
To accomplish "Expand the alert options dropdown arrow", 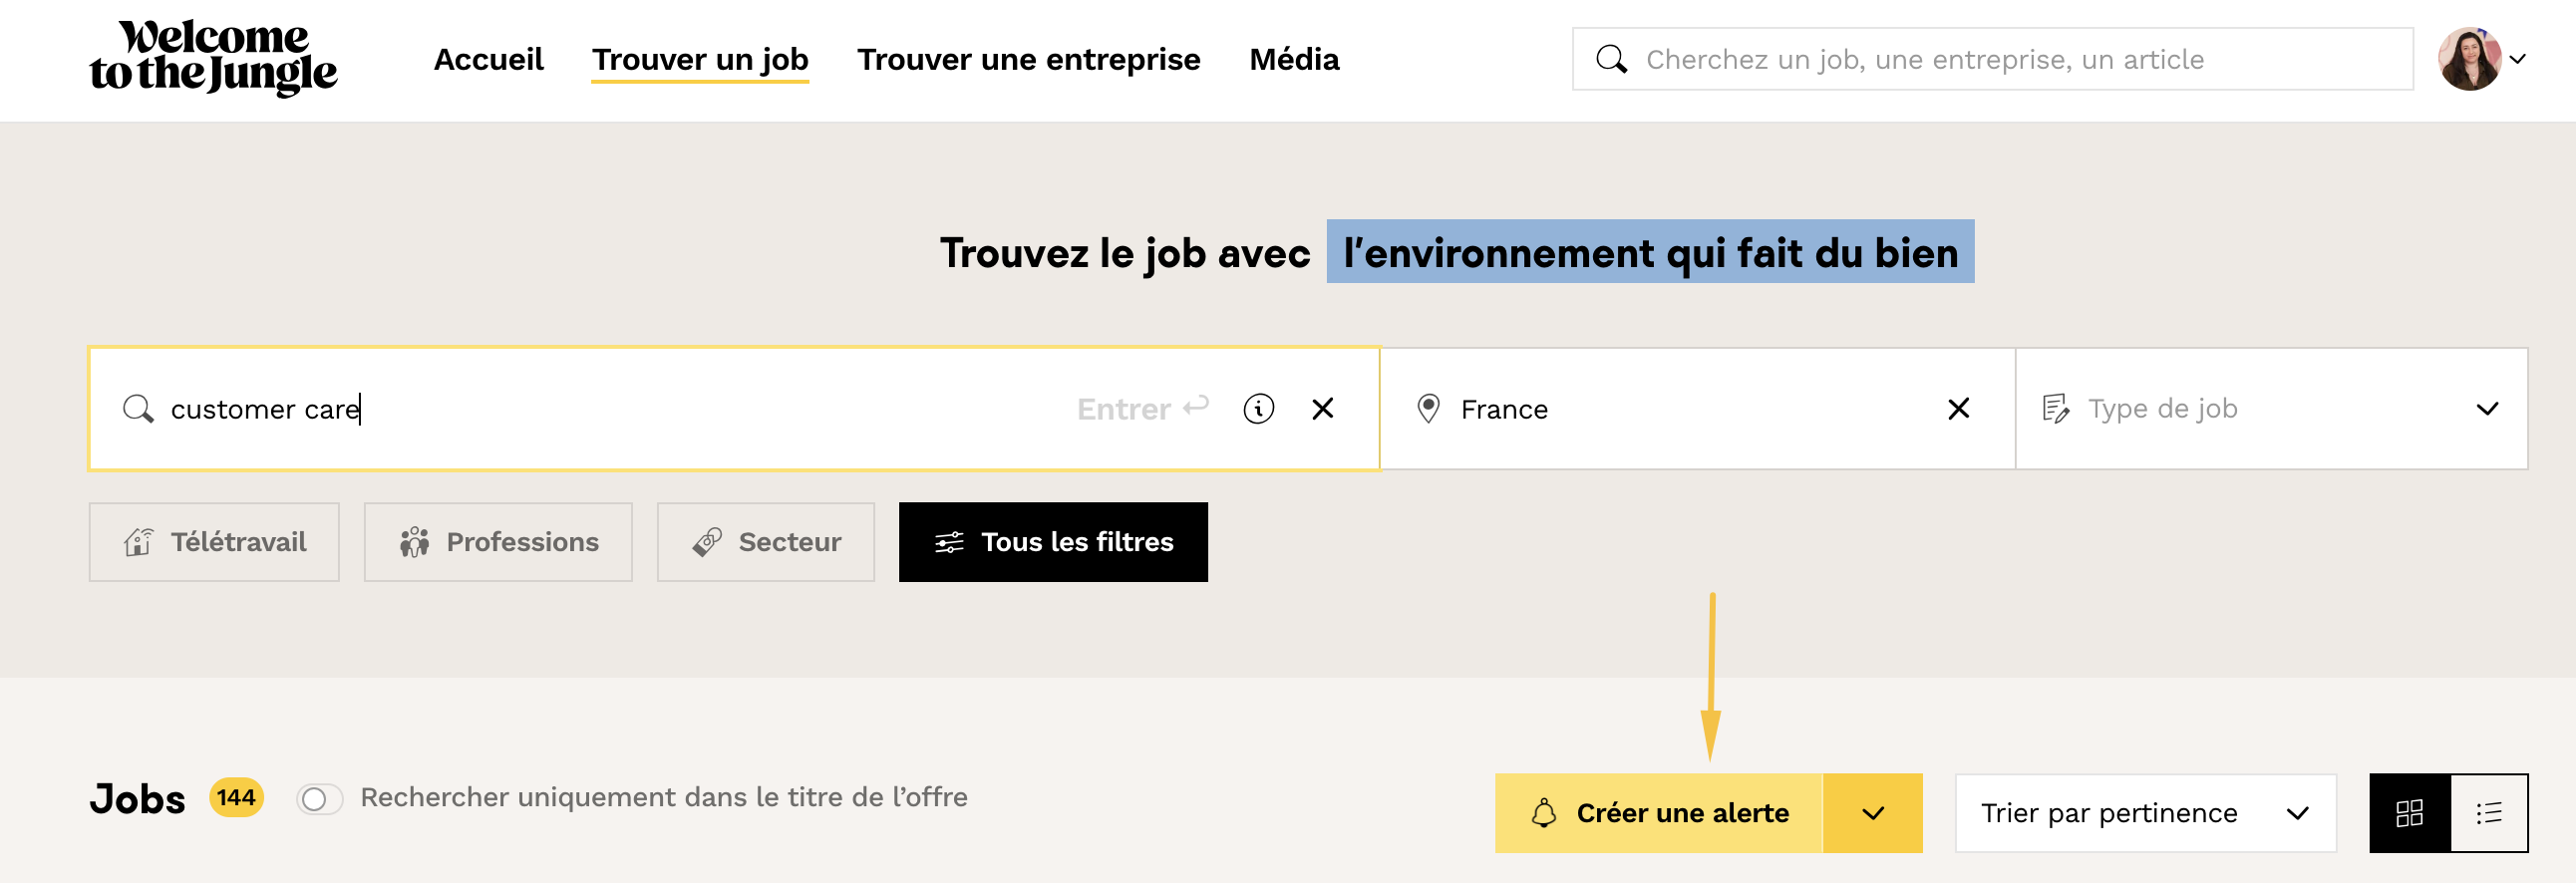I will click(x=1872, y=813).
